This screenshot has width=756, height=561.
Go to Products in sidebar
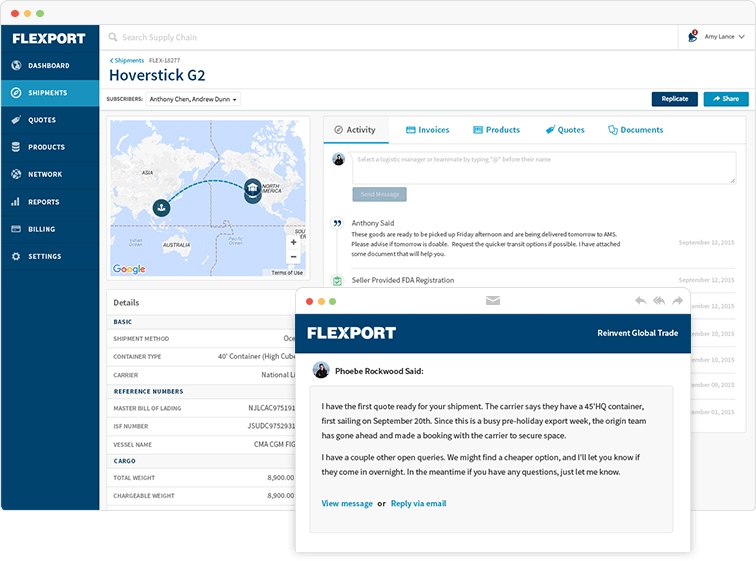pos(50,147)
